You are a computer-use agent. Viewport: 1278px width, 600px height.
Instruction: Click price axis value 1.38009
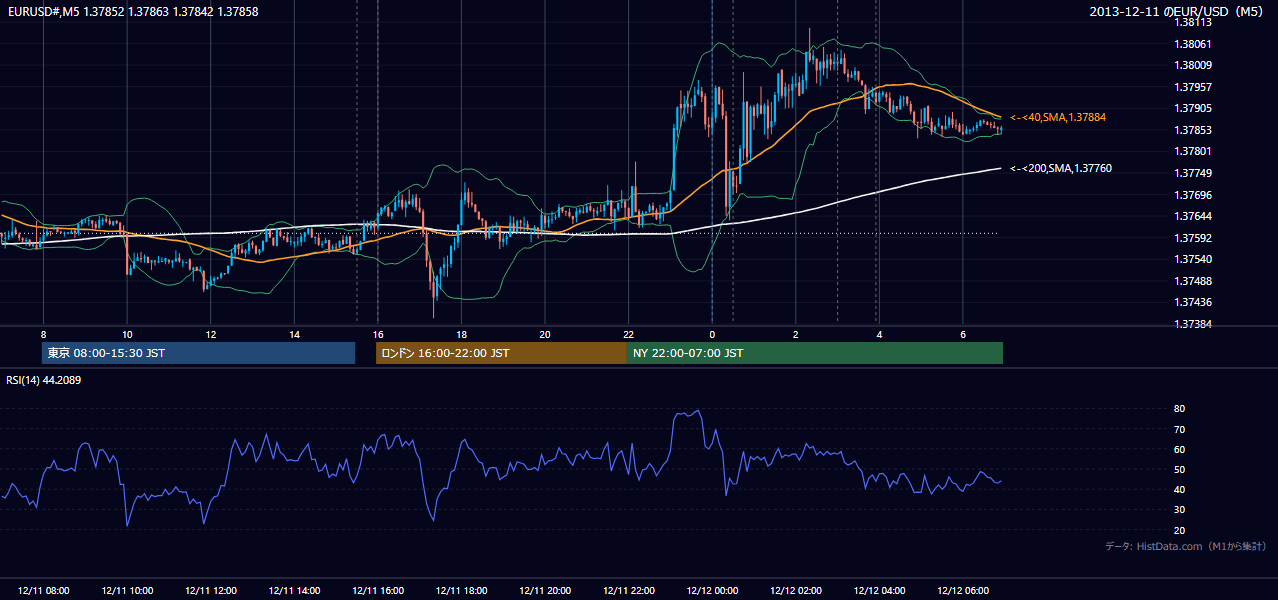(1193, 65)
